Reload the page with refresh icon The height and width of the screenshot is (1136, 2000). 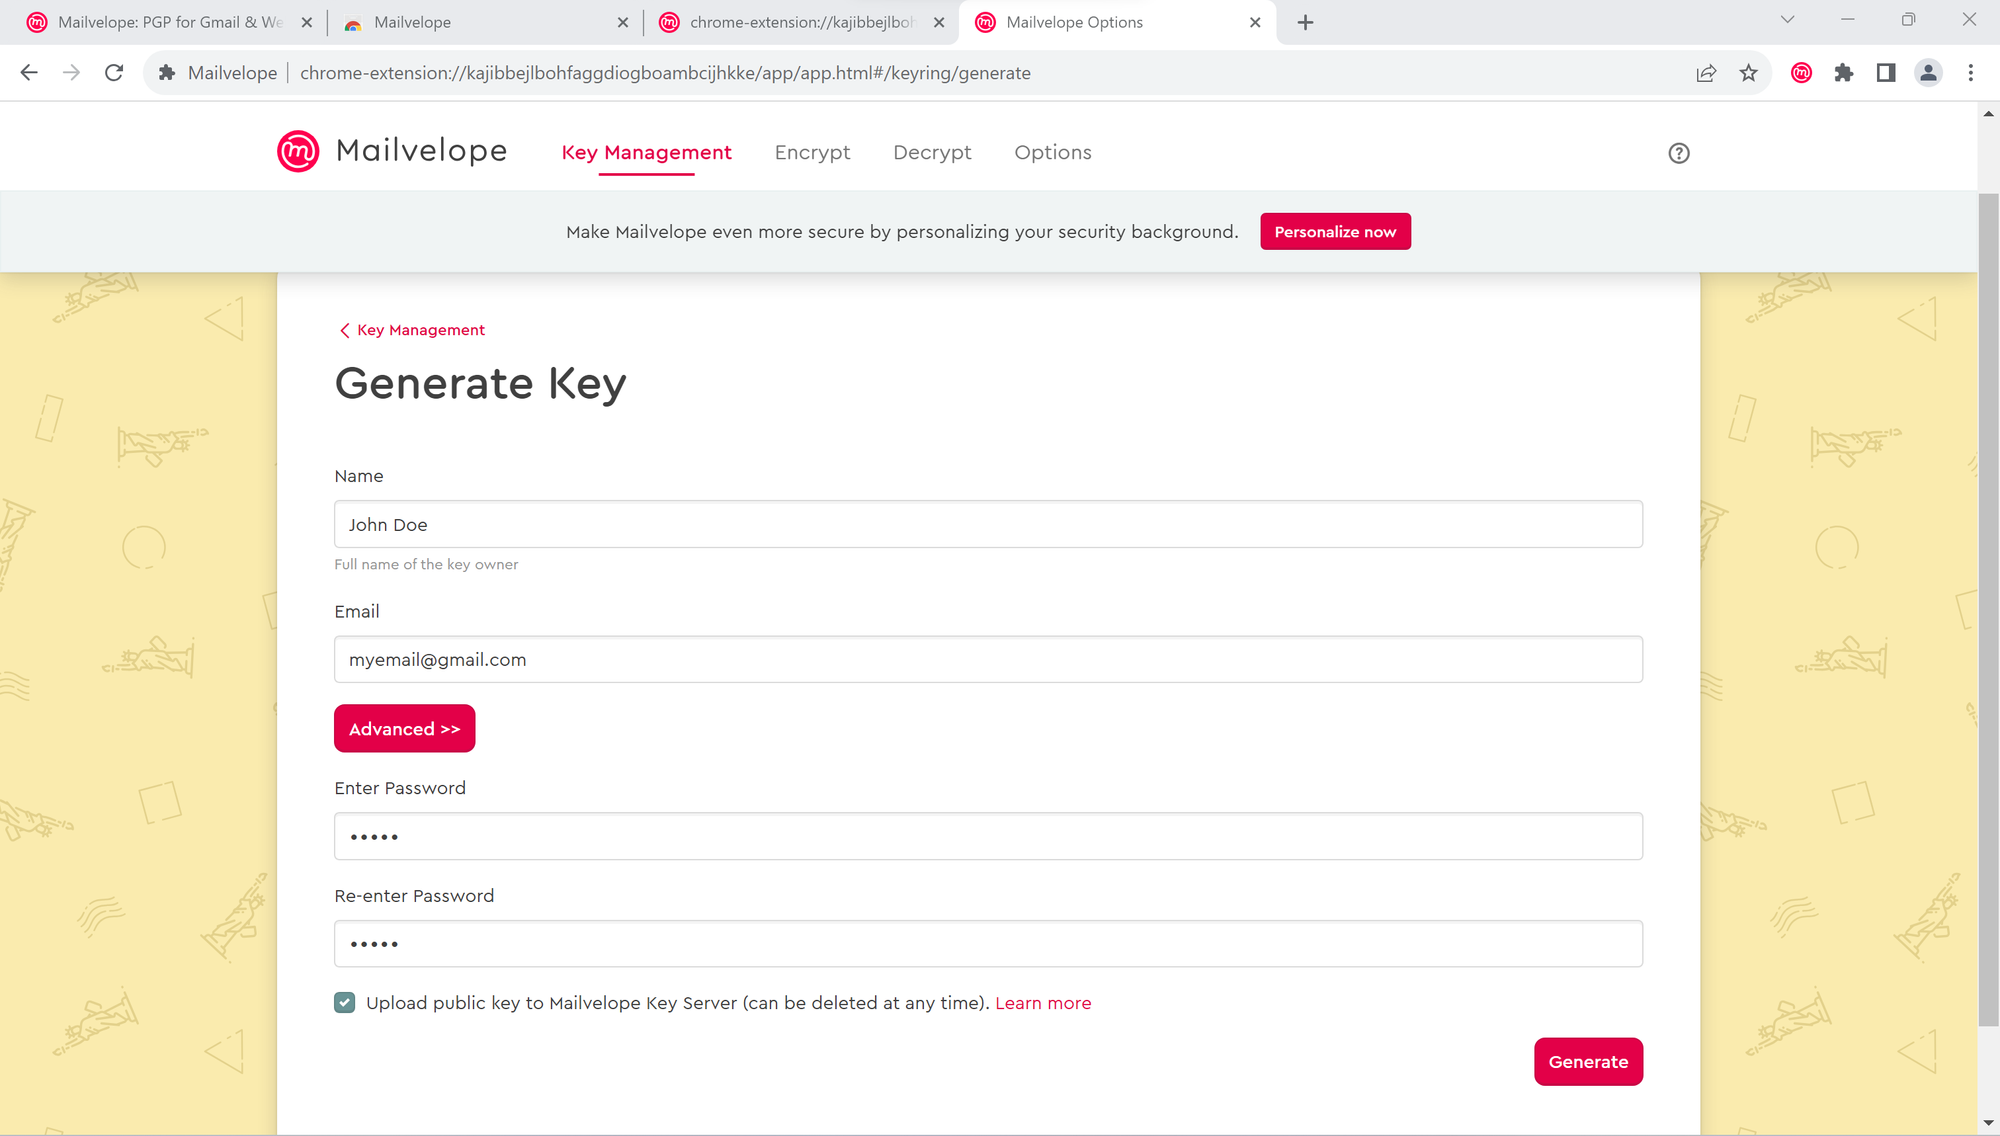(x=114, y=73)
